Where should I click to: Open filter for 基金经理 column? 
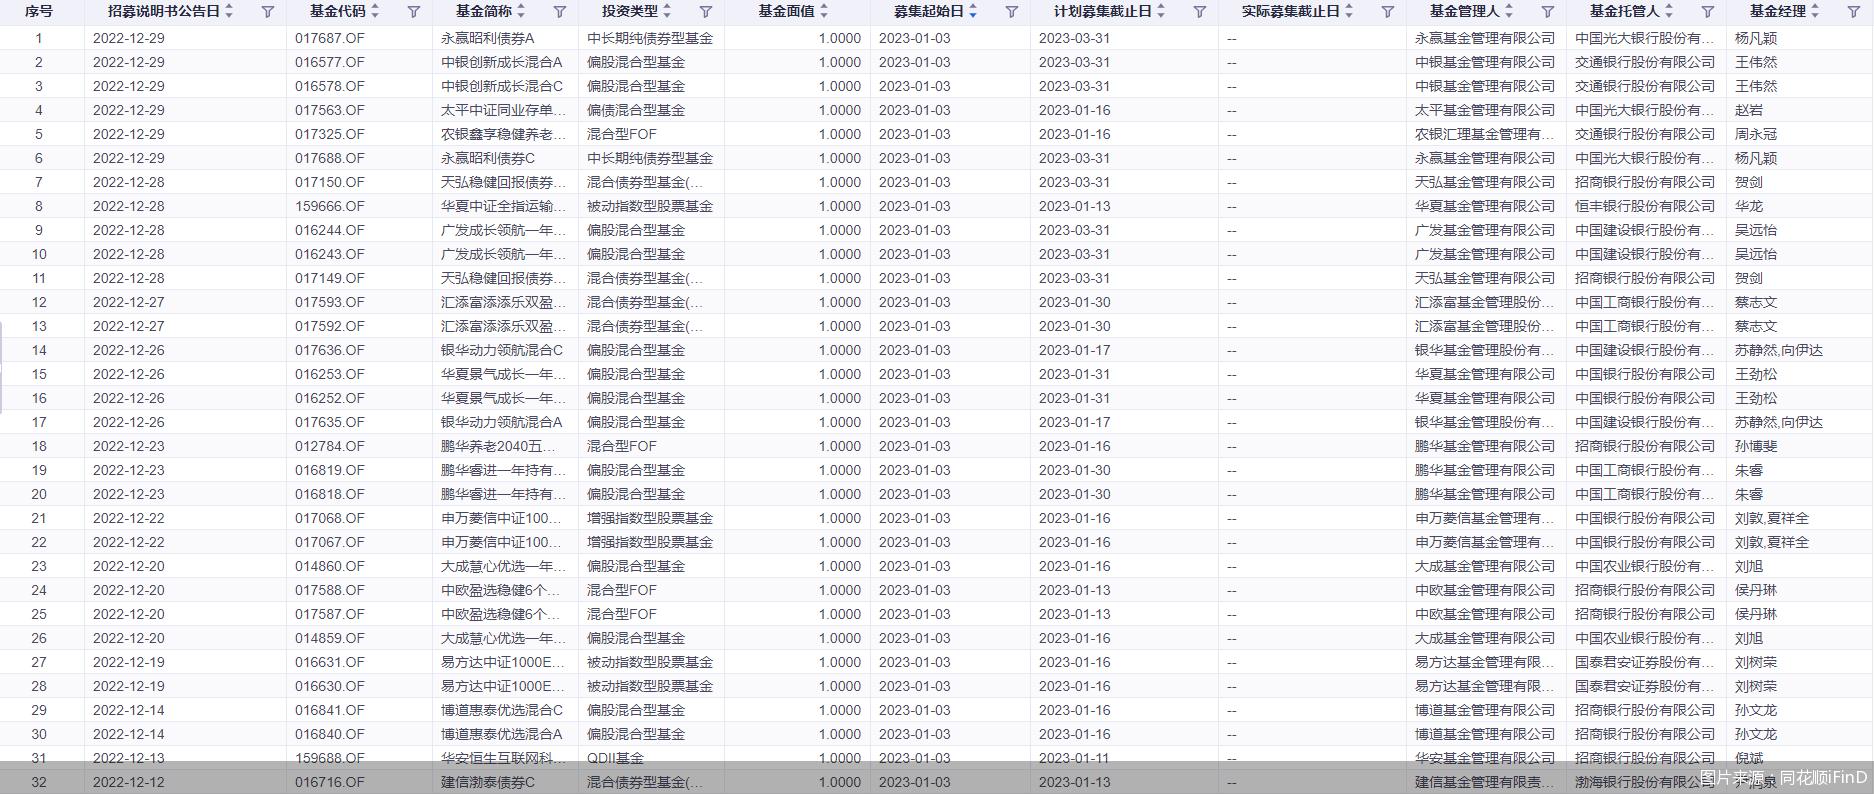click(x=1853, y=12)
